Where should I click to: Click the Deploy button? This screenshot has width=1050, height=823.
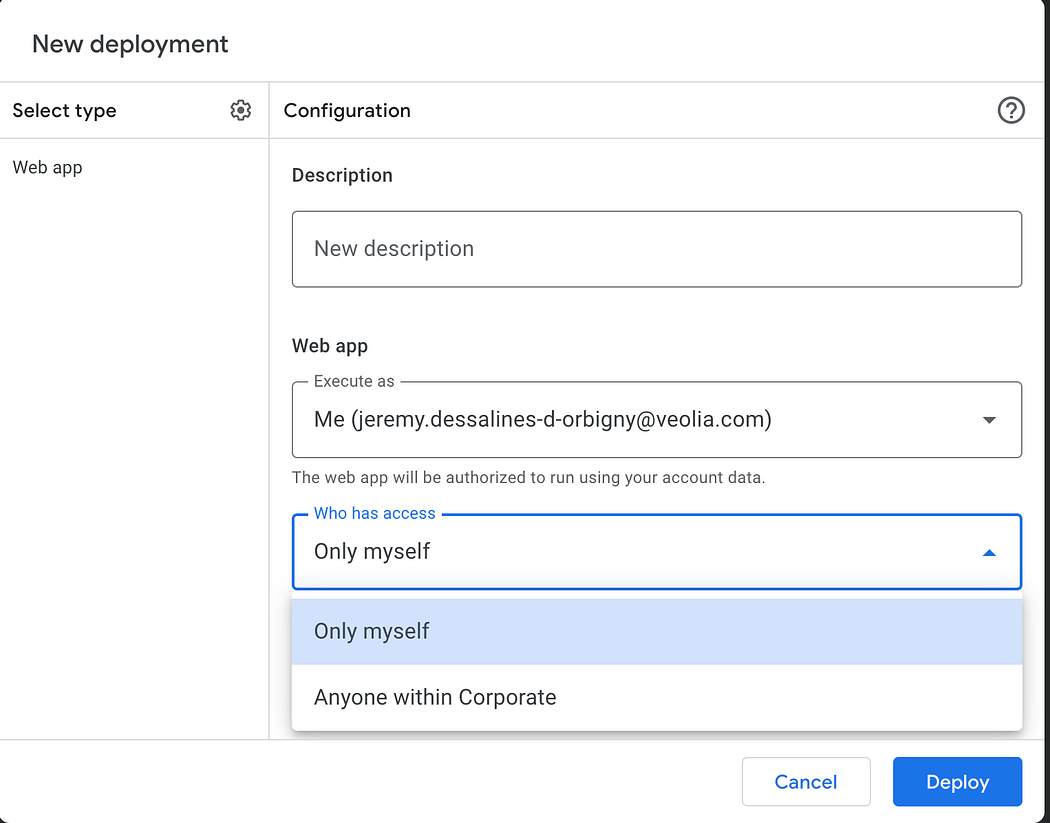(x=957, y=782)
